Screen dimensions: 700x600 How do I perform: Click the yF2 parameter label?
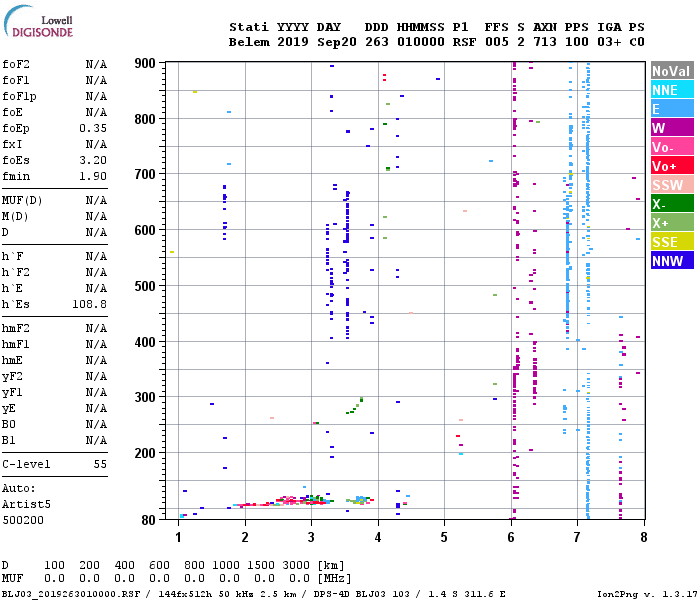tap(12, 377)
